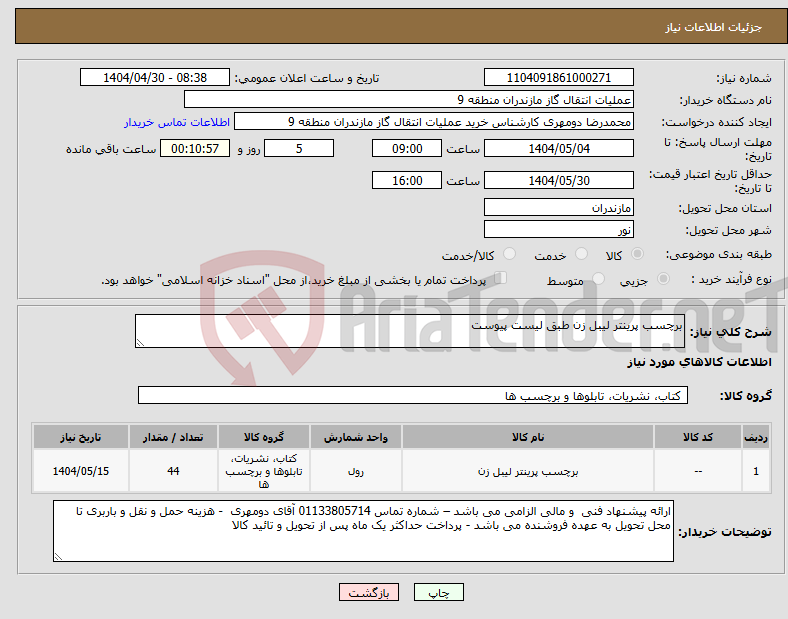This screenshot has width=788, height=619.
Task: Click the need number field 1104091861000271
Action: (x=558, y=77)
